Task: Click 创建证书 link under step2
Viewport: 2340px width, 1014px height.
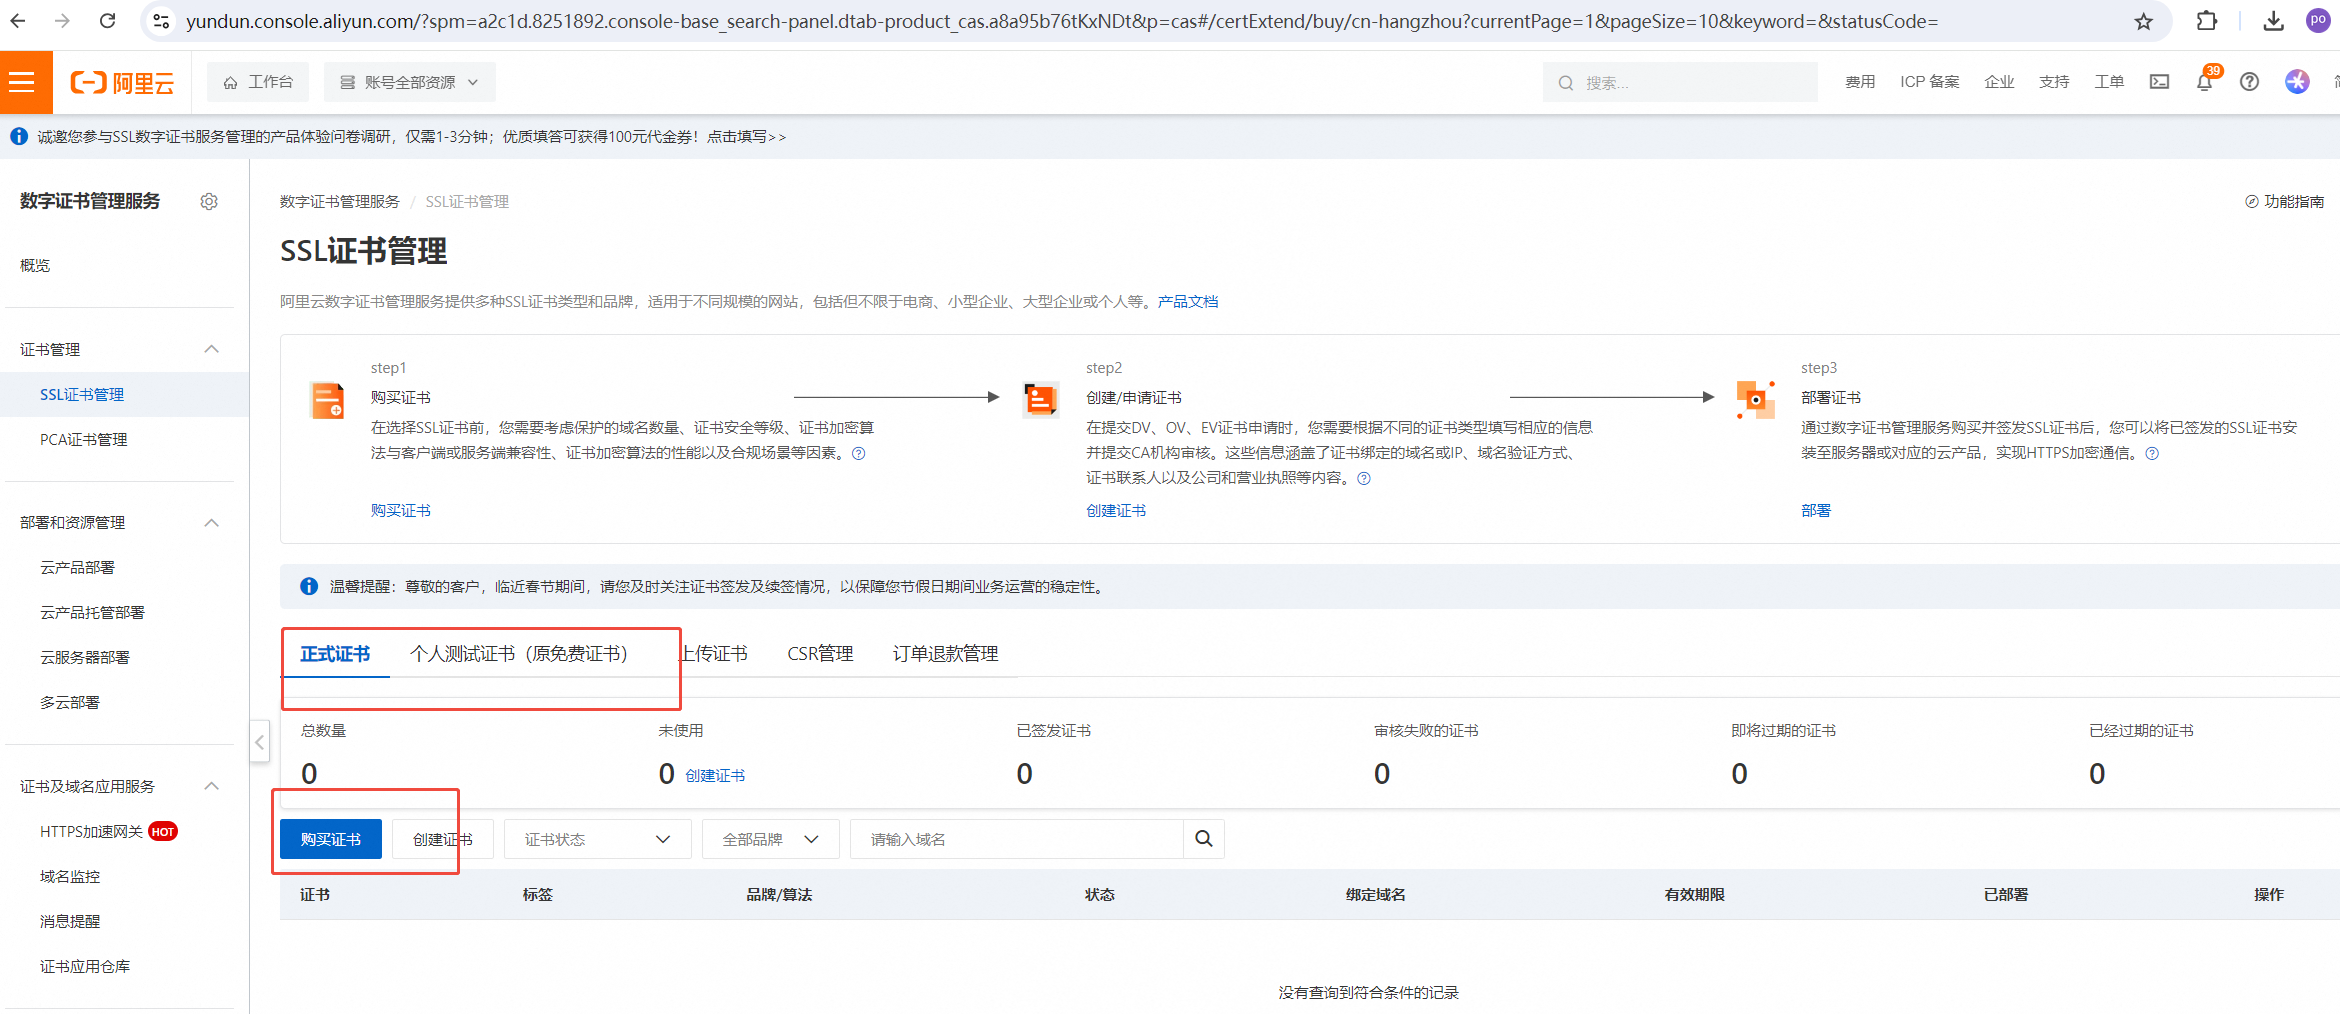Action: click(1116, 511)
